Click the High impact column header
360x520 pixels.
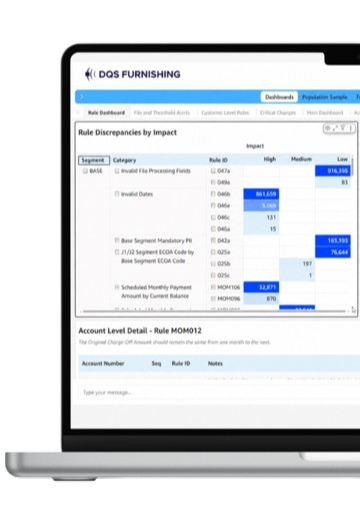pyautogui.click(x=270, y=159)
